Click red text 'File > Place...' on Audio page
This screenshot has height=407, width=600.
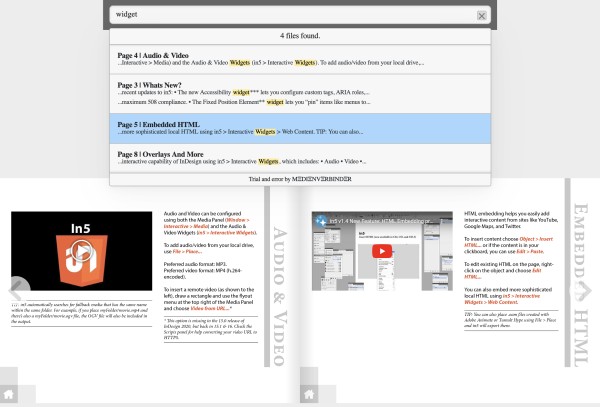188,252
